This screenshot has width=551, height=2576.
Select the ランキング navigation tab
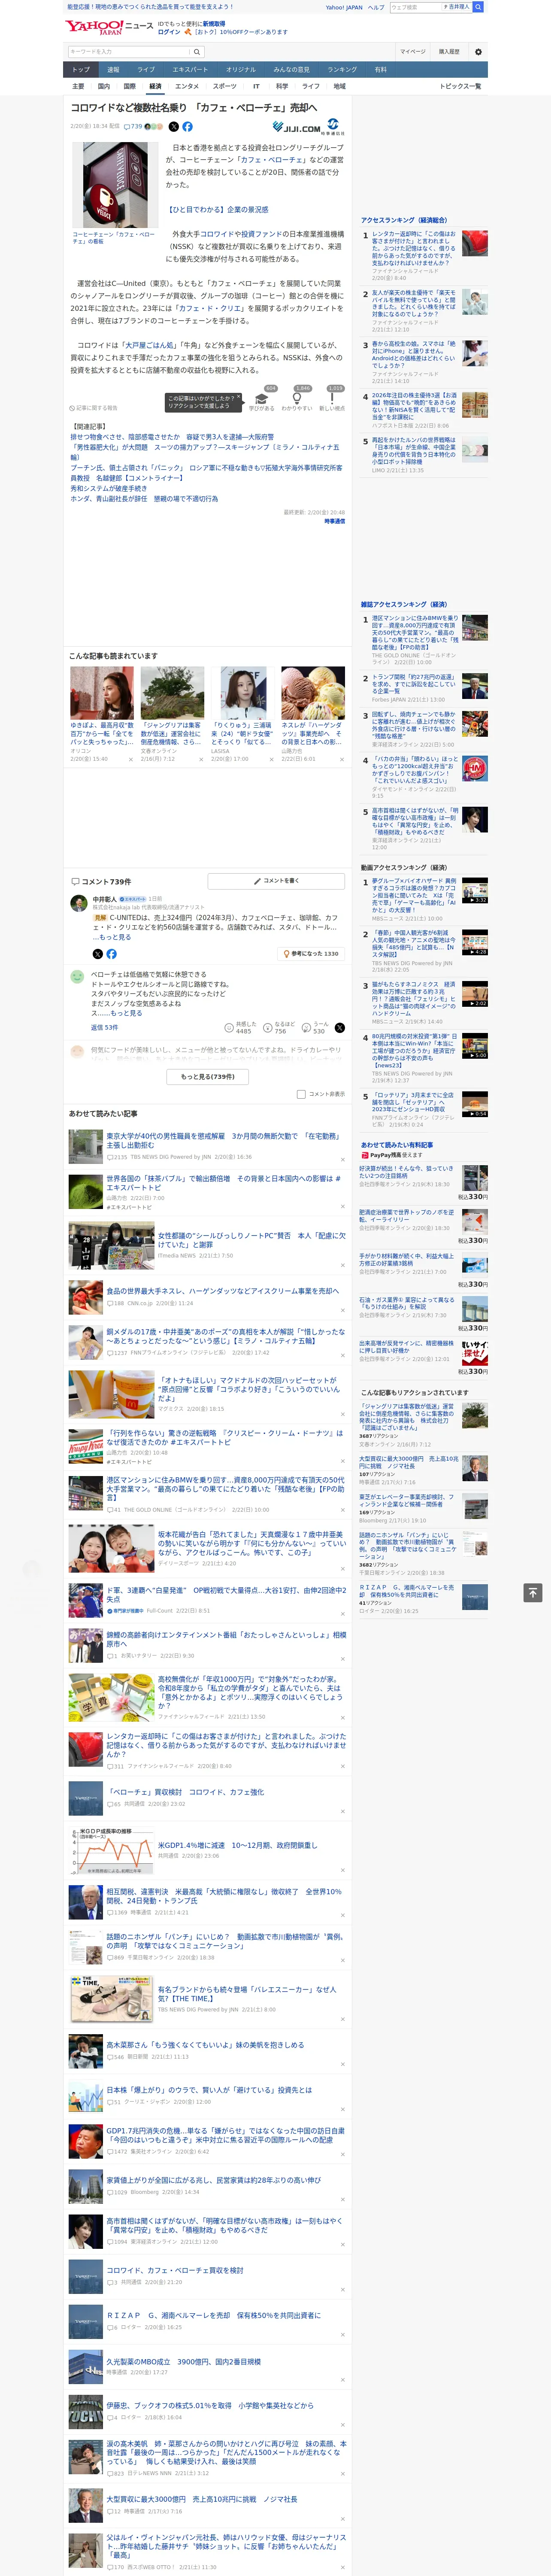[x=342, y=70]
